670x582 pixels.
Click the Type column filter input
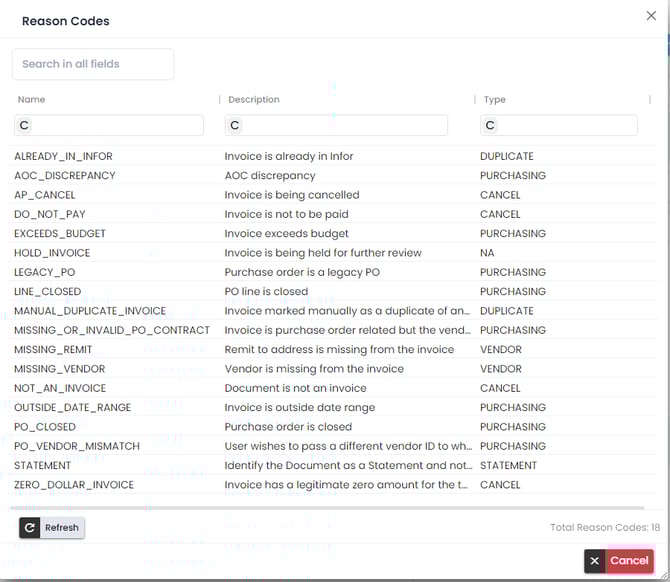coord(568,125)
